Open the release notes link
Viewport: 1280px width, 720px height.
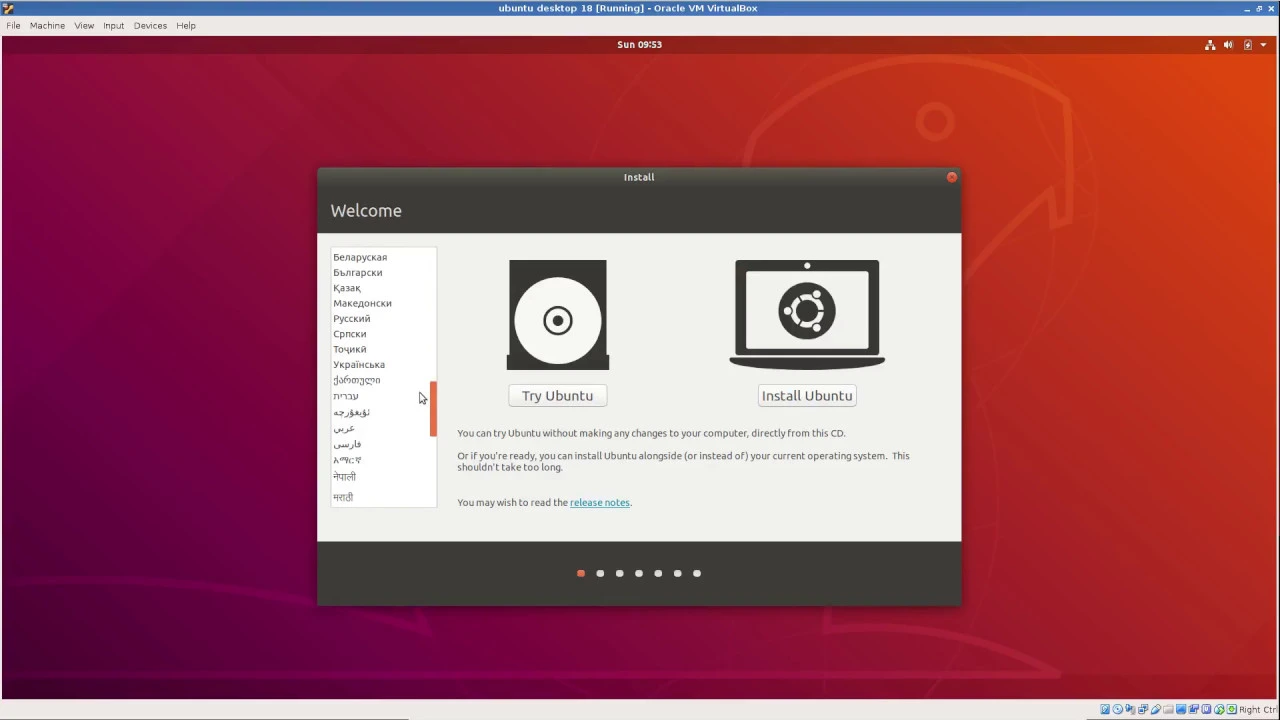(x=600, y=502)
